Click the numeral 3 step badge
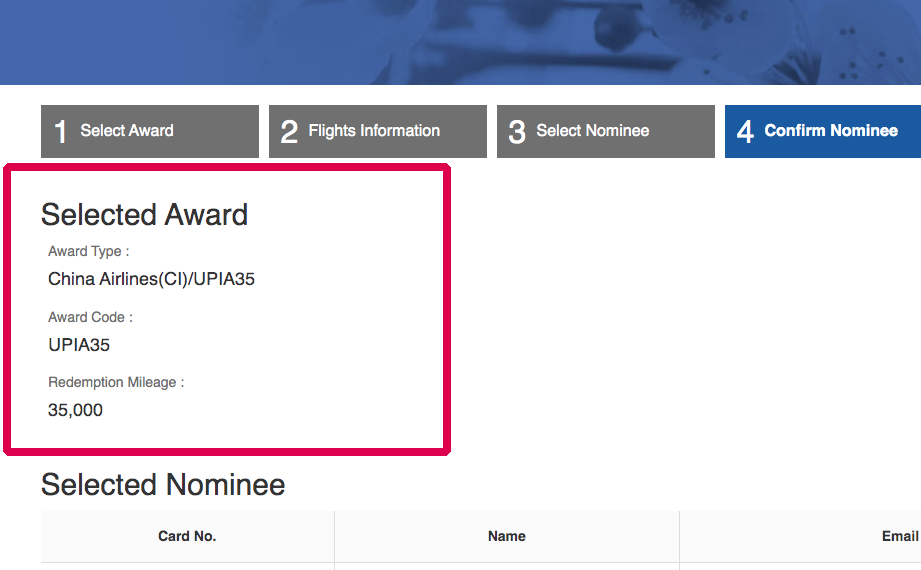This screenshot has width=921, height=570. 517,132
